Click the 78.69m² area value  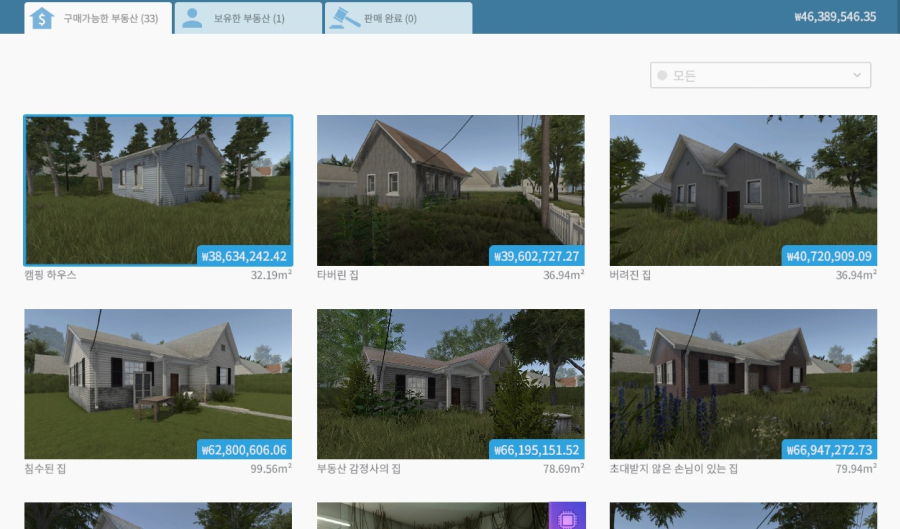564,469
